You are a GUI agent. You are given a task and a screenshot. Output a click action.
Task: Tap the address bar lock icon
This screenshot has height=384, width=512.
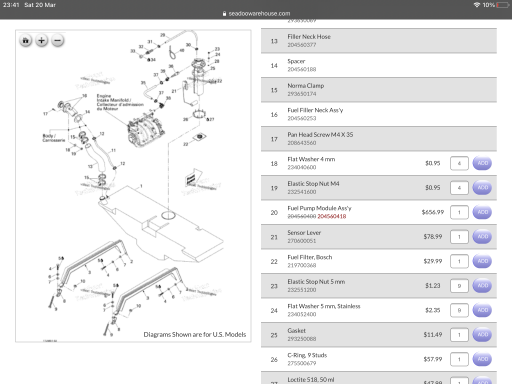pos(224,14)
